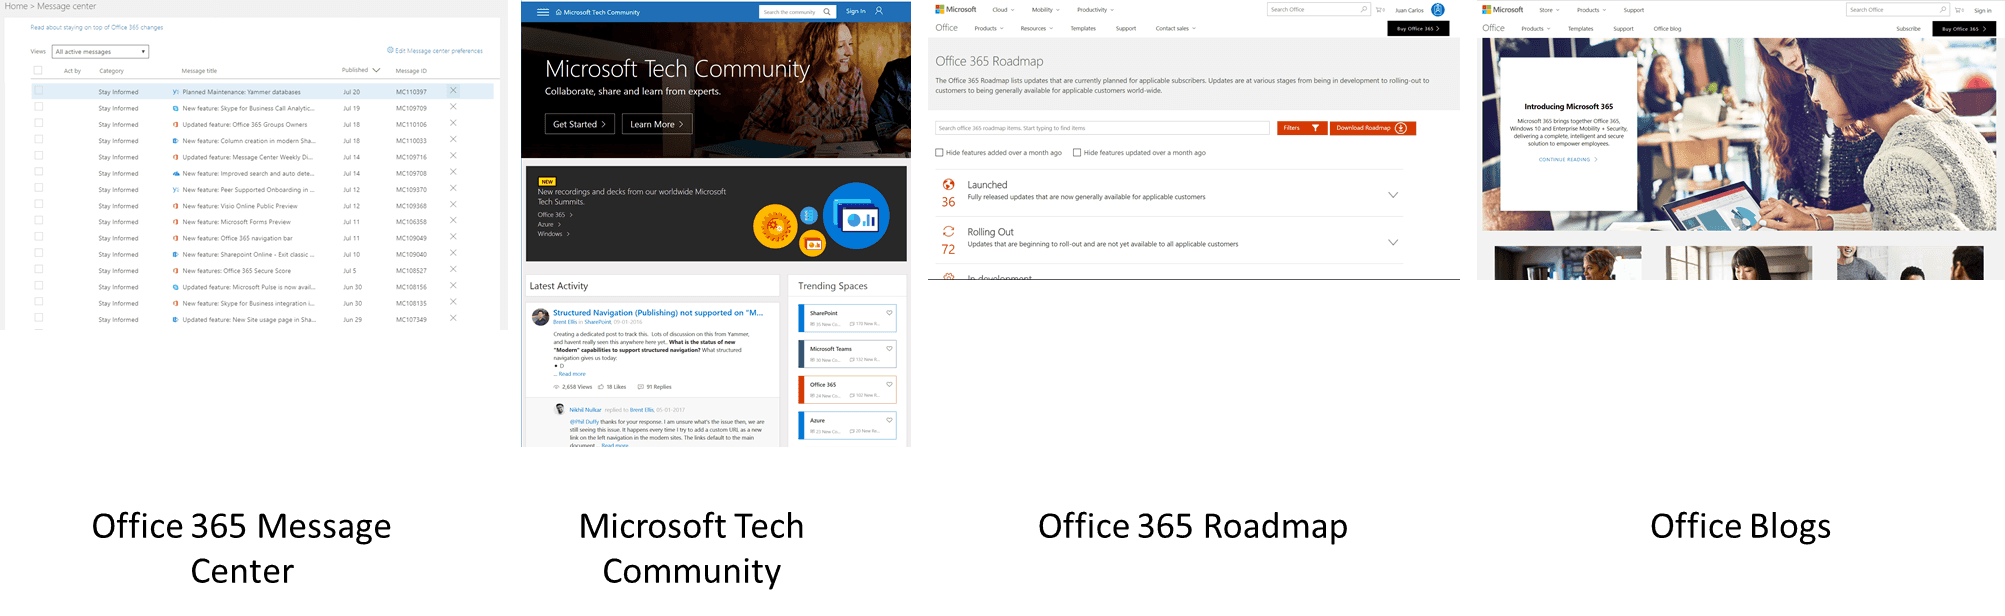2005x616 pixels.
Task: Open Structured Navigation (Publishing) post title
Action: (x=658, y=313)
